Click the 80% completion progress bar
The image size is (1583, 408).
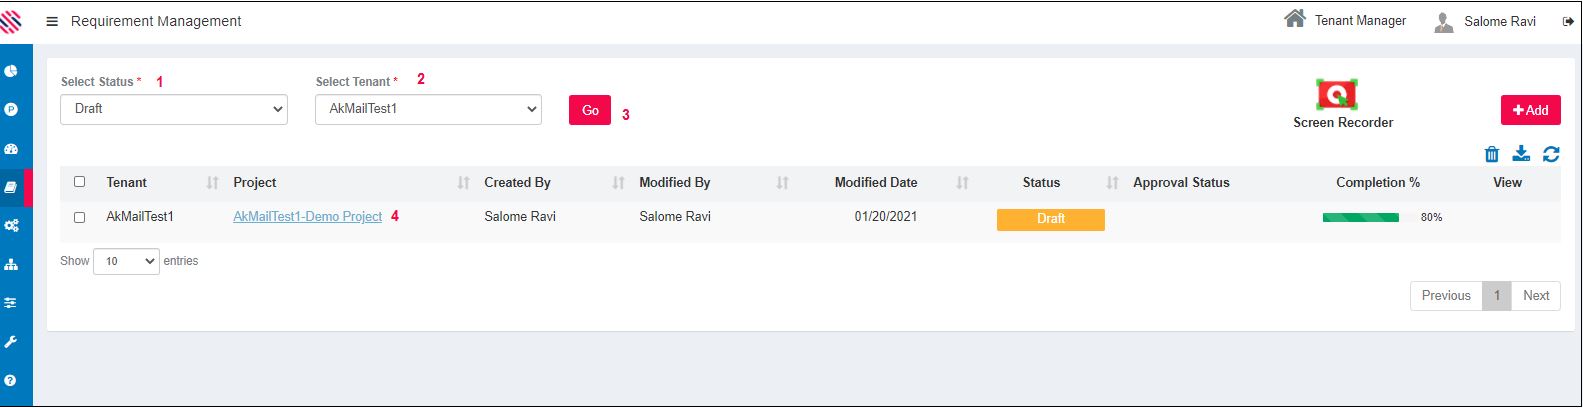(x=1360, y=217)
